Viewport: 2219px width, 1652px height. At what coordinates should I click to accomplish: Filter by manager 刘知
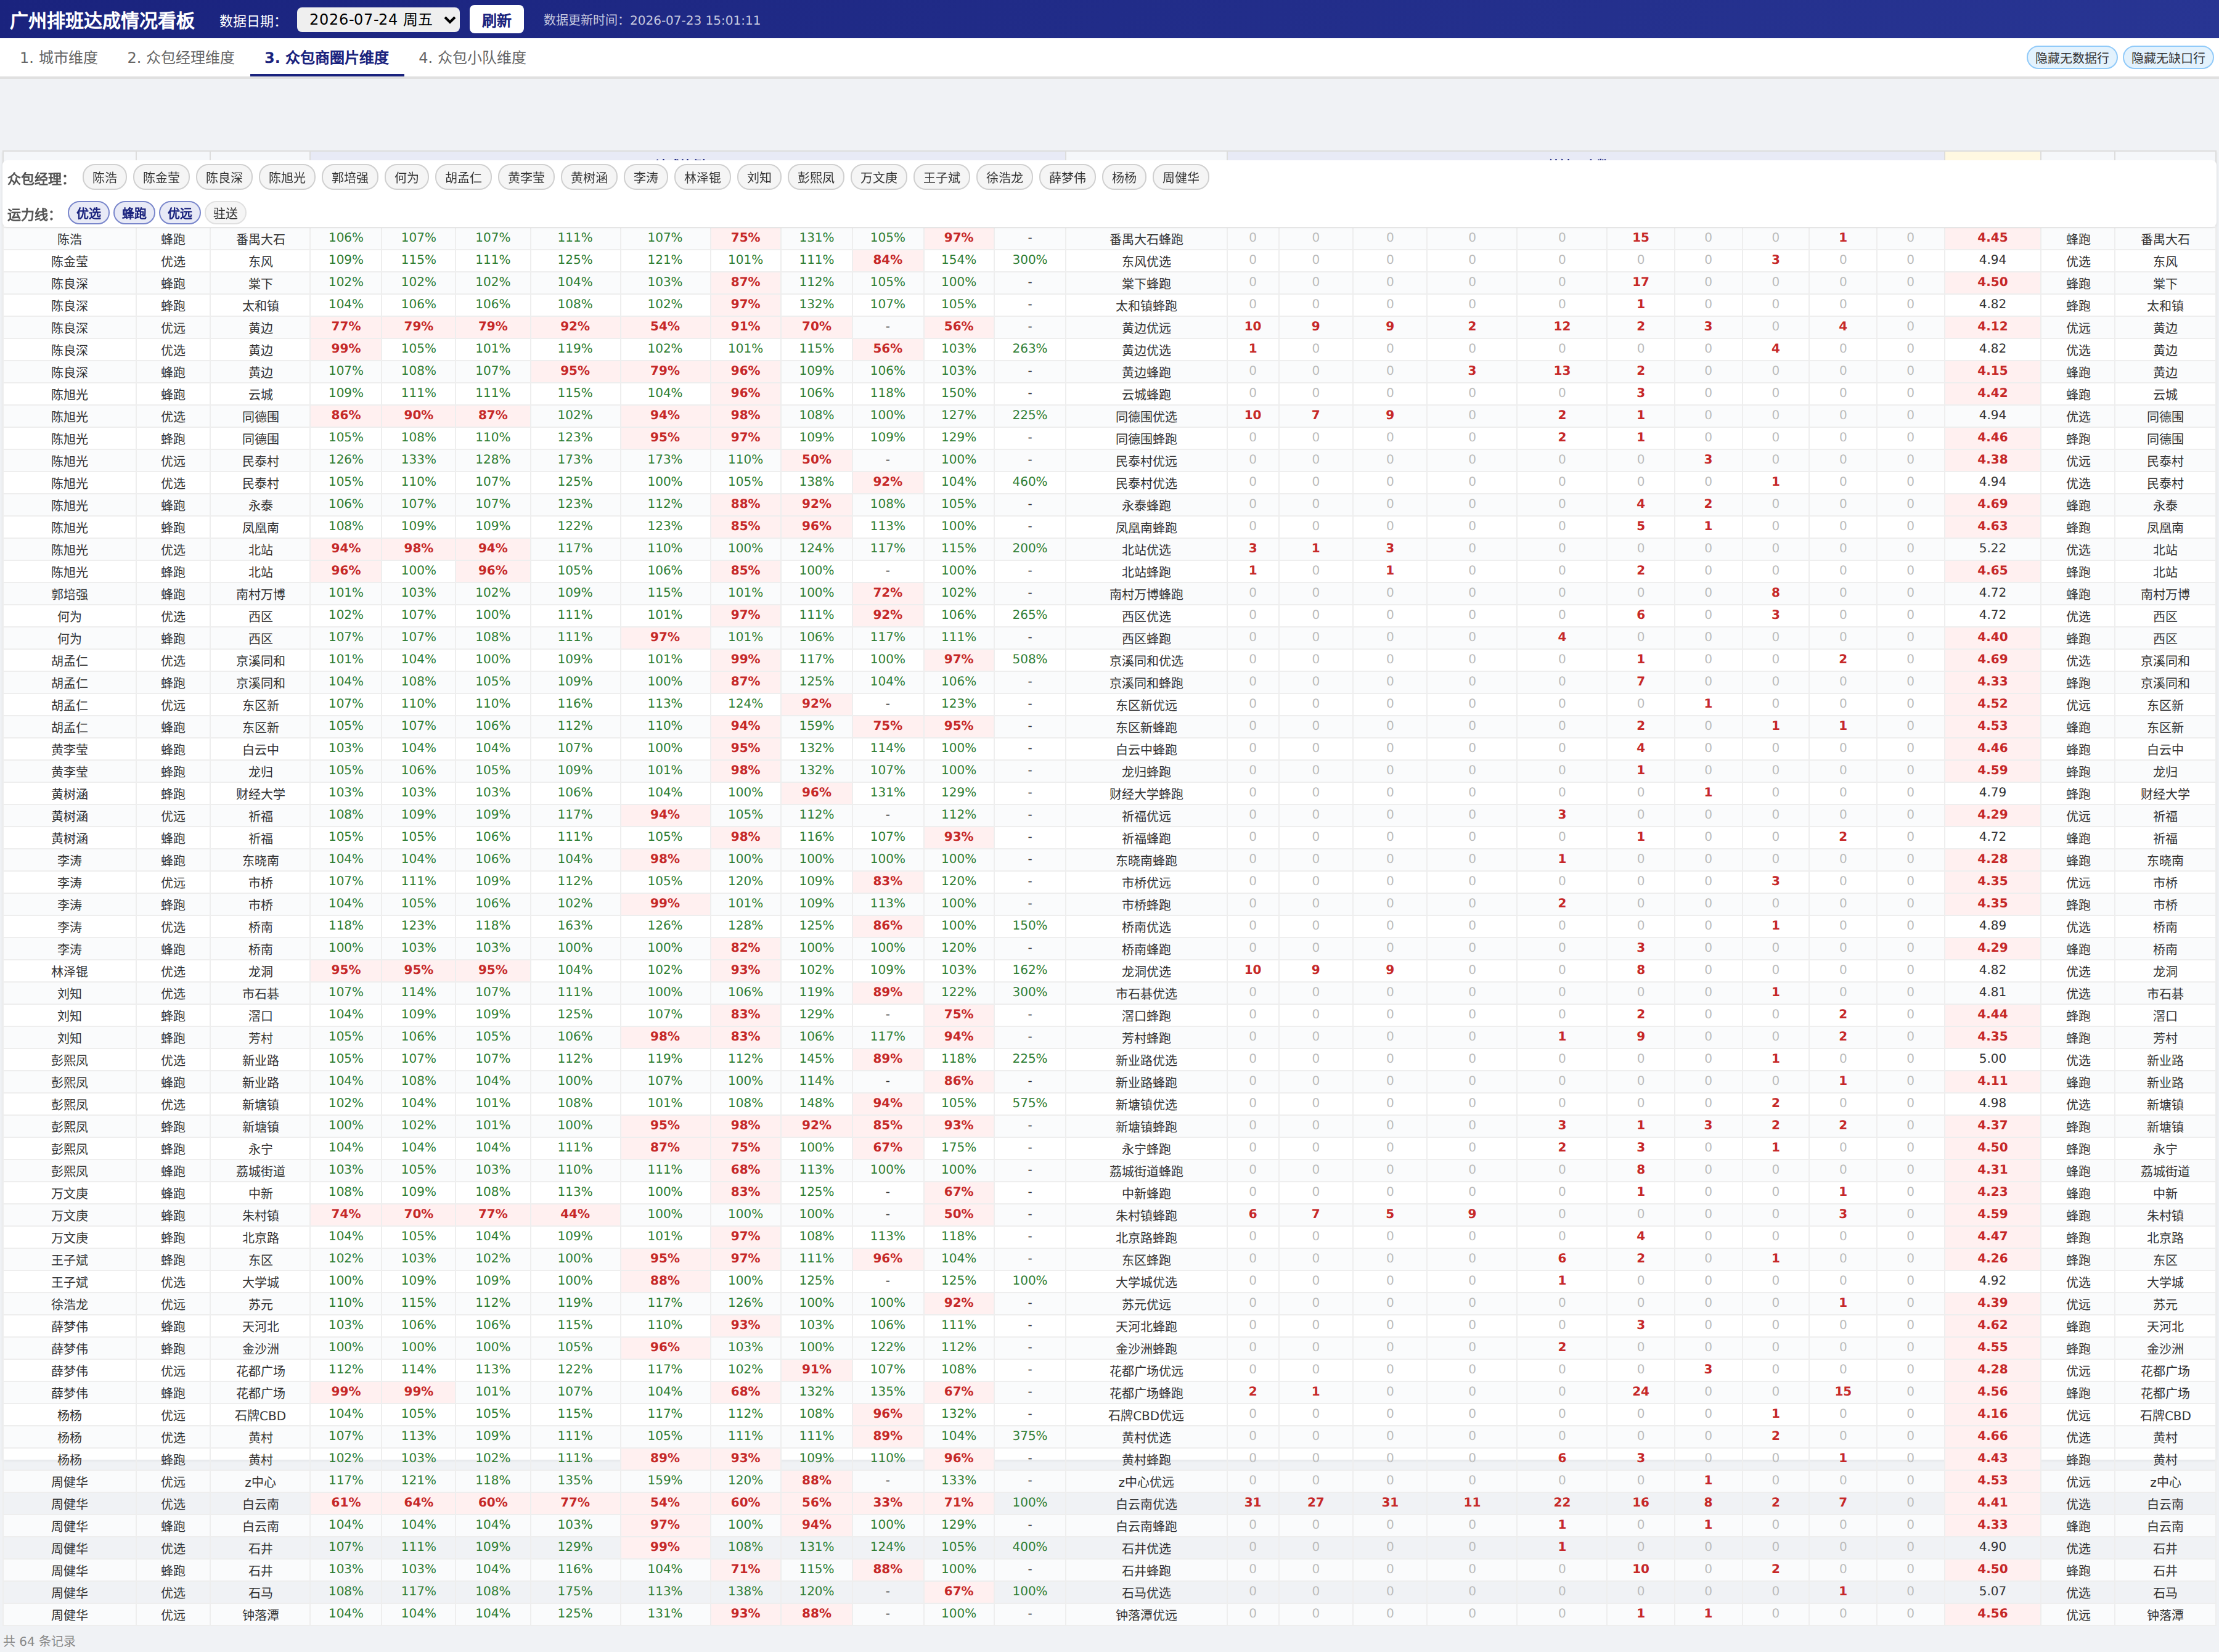click(x=759, y=178)
